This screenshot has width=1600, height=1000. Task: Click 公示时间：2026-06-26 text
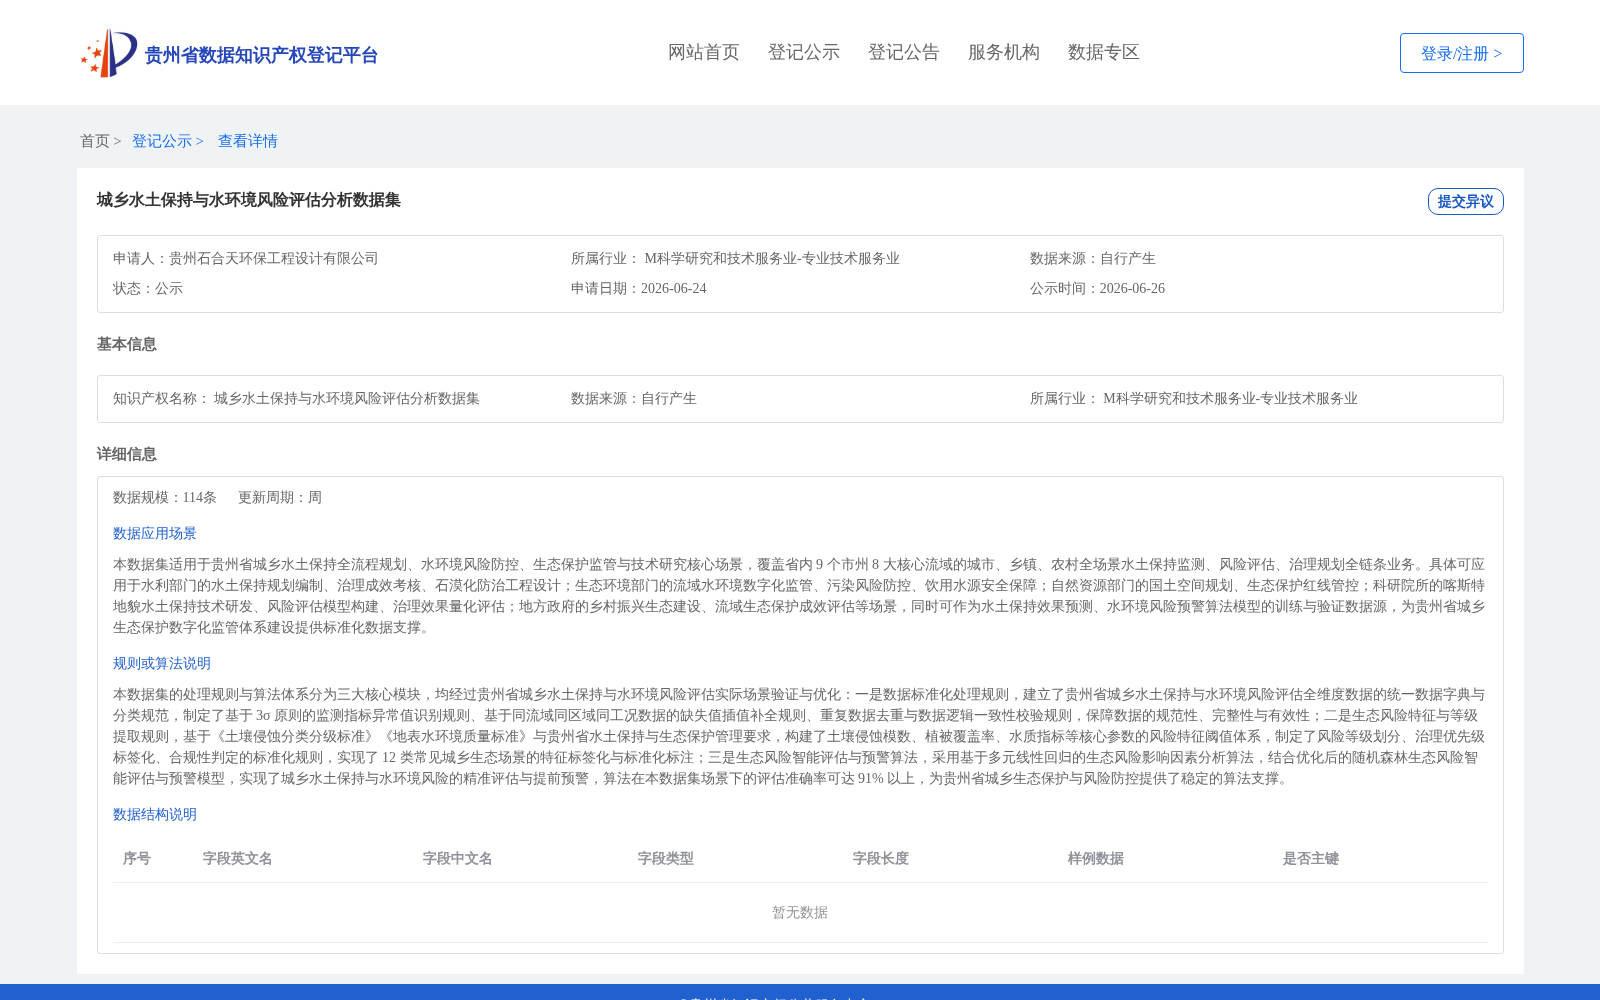1097,288
